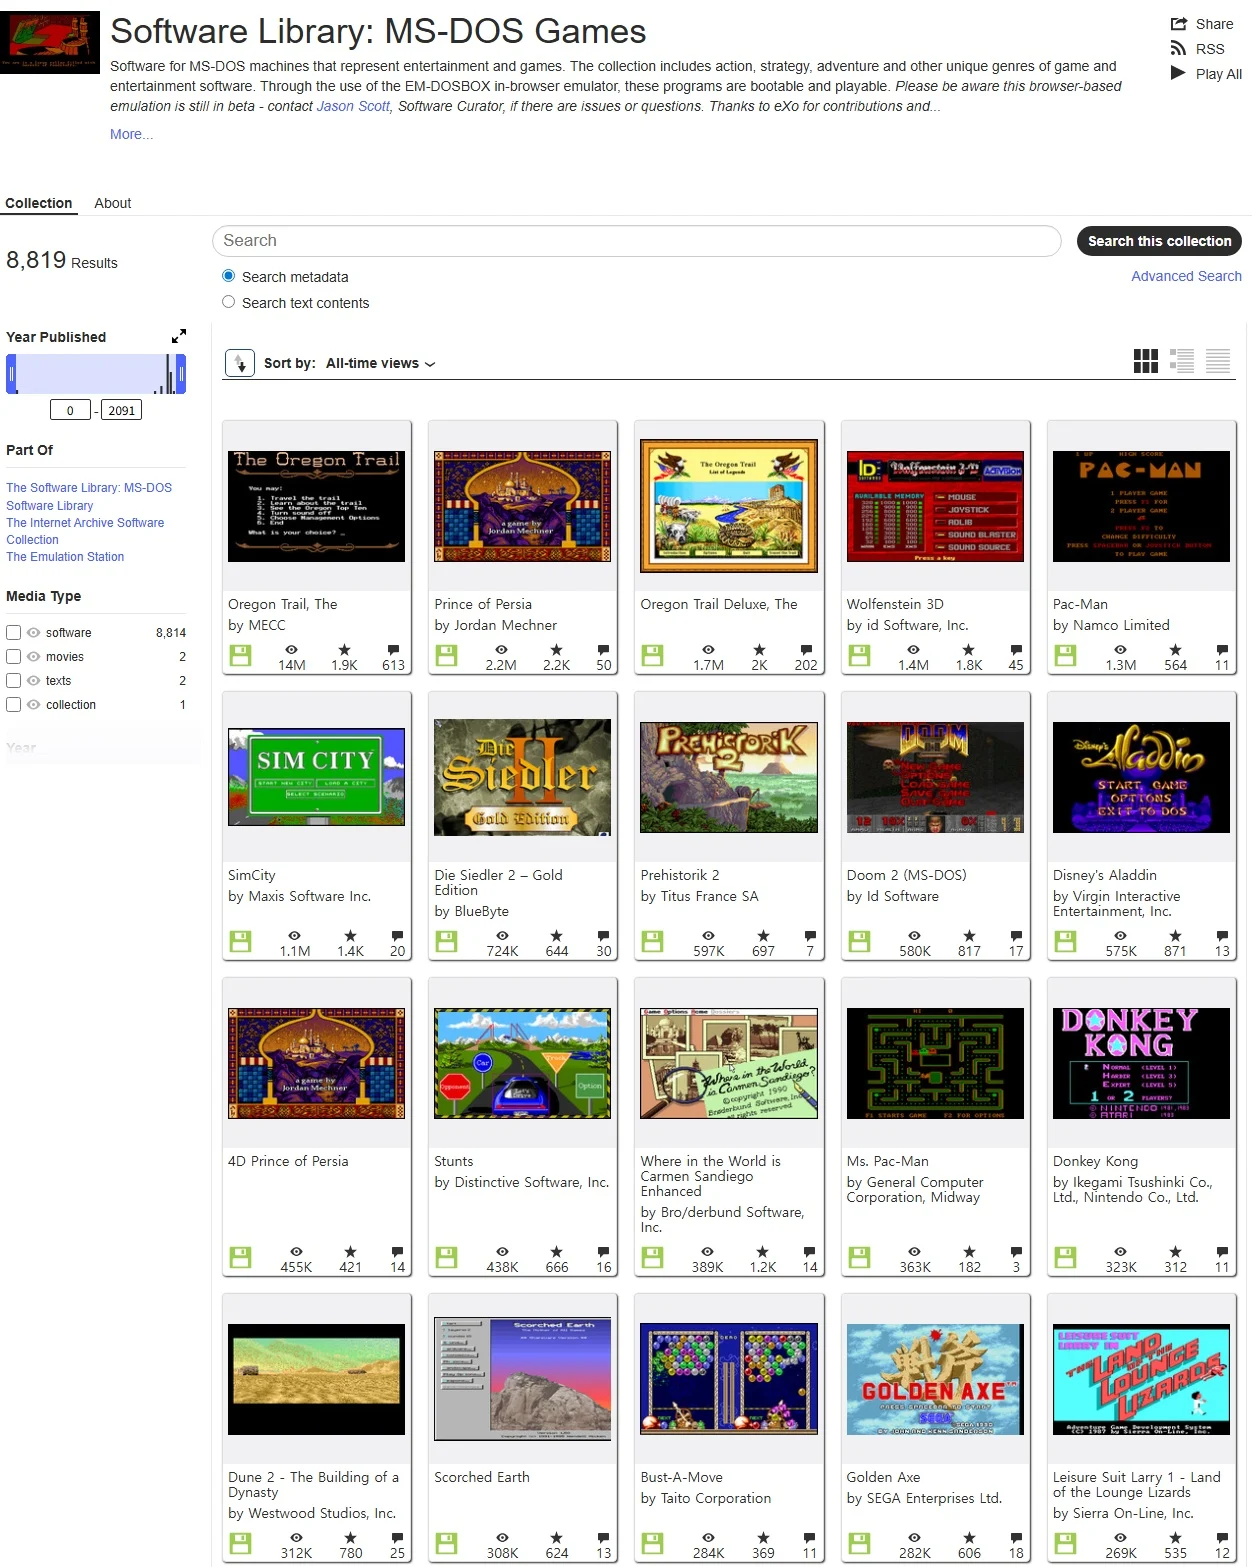This screenshot has width=1252, height=1567.
Task: Switch to compact list view
Action: [x=1217, y=361]
